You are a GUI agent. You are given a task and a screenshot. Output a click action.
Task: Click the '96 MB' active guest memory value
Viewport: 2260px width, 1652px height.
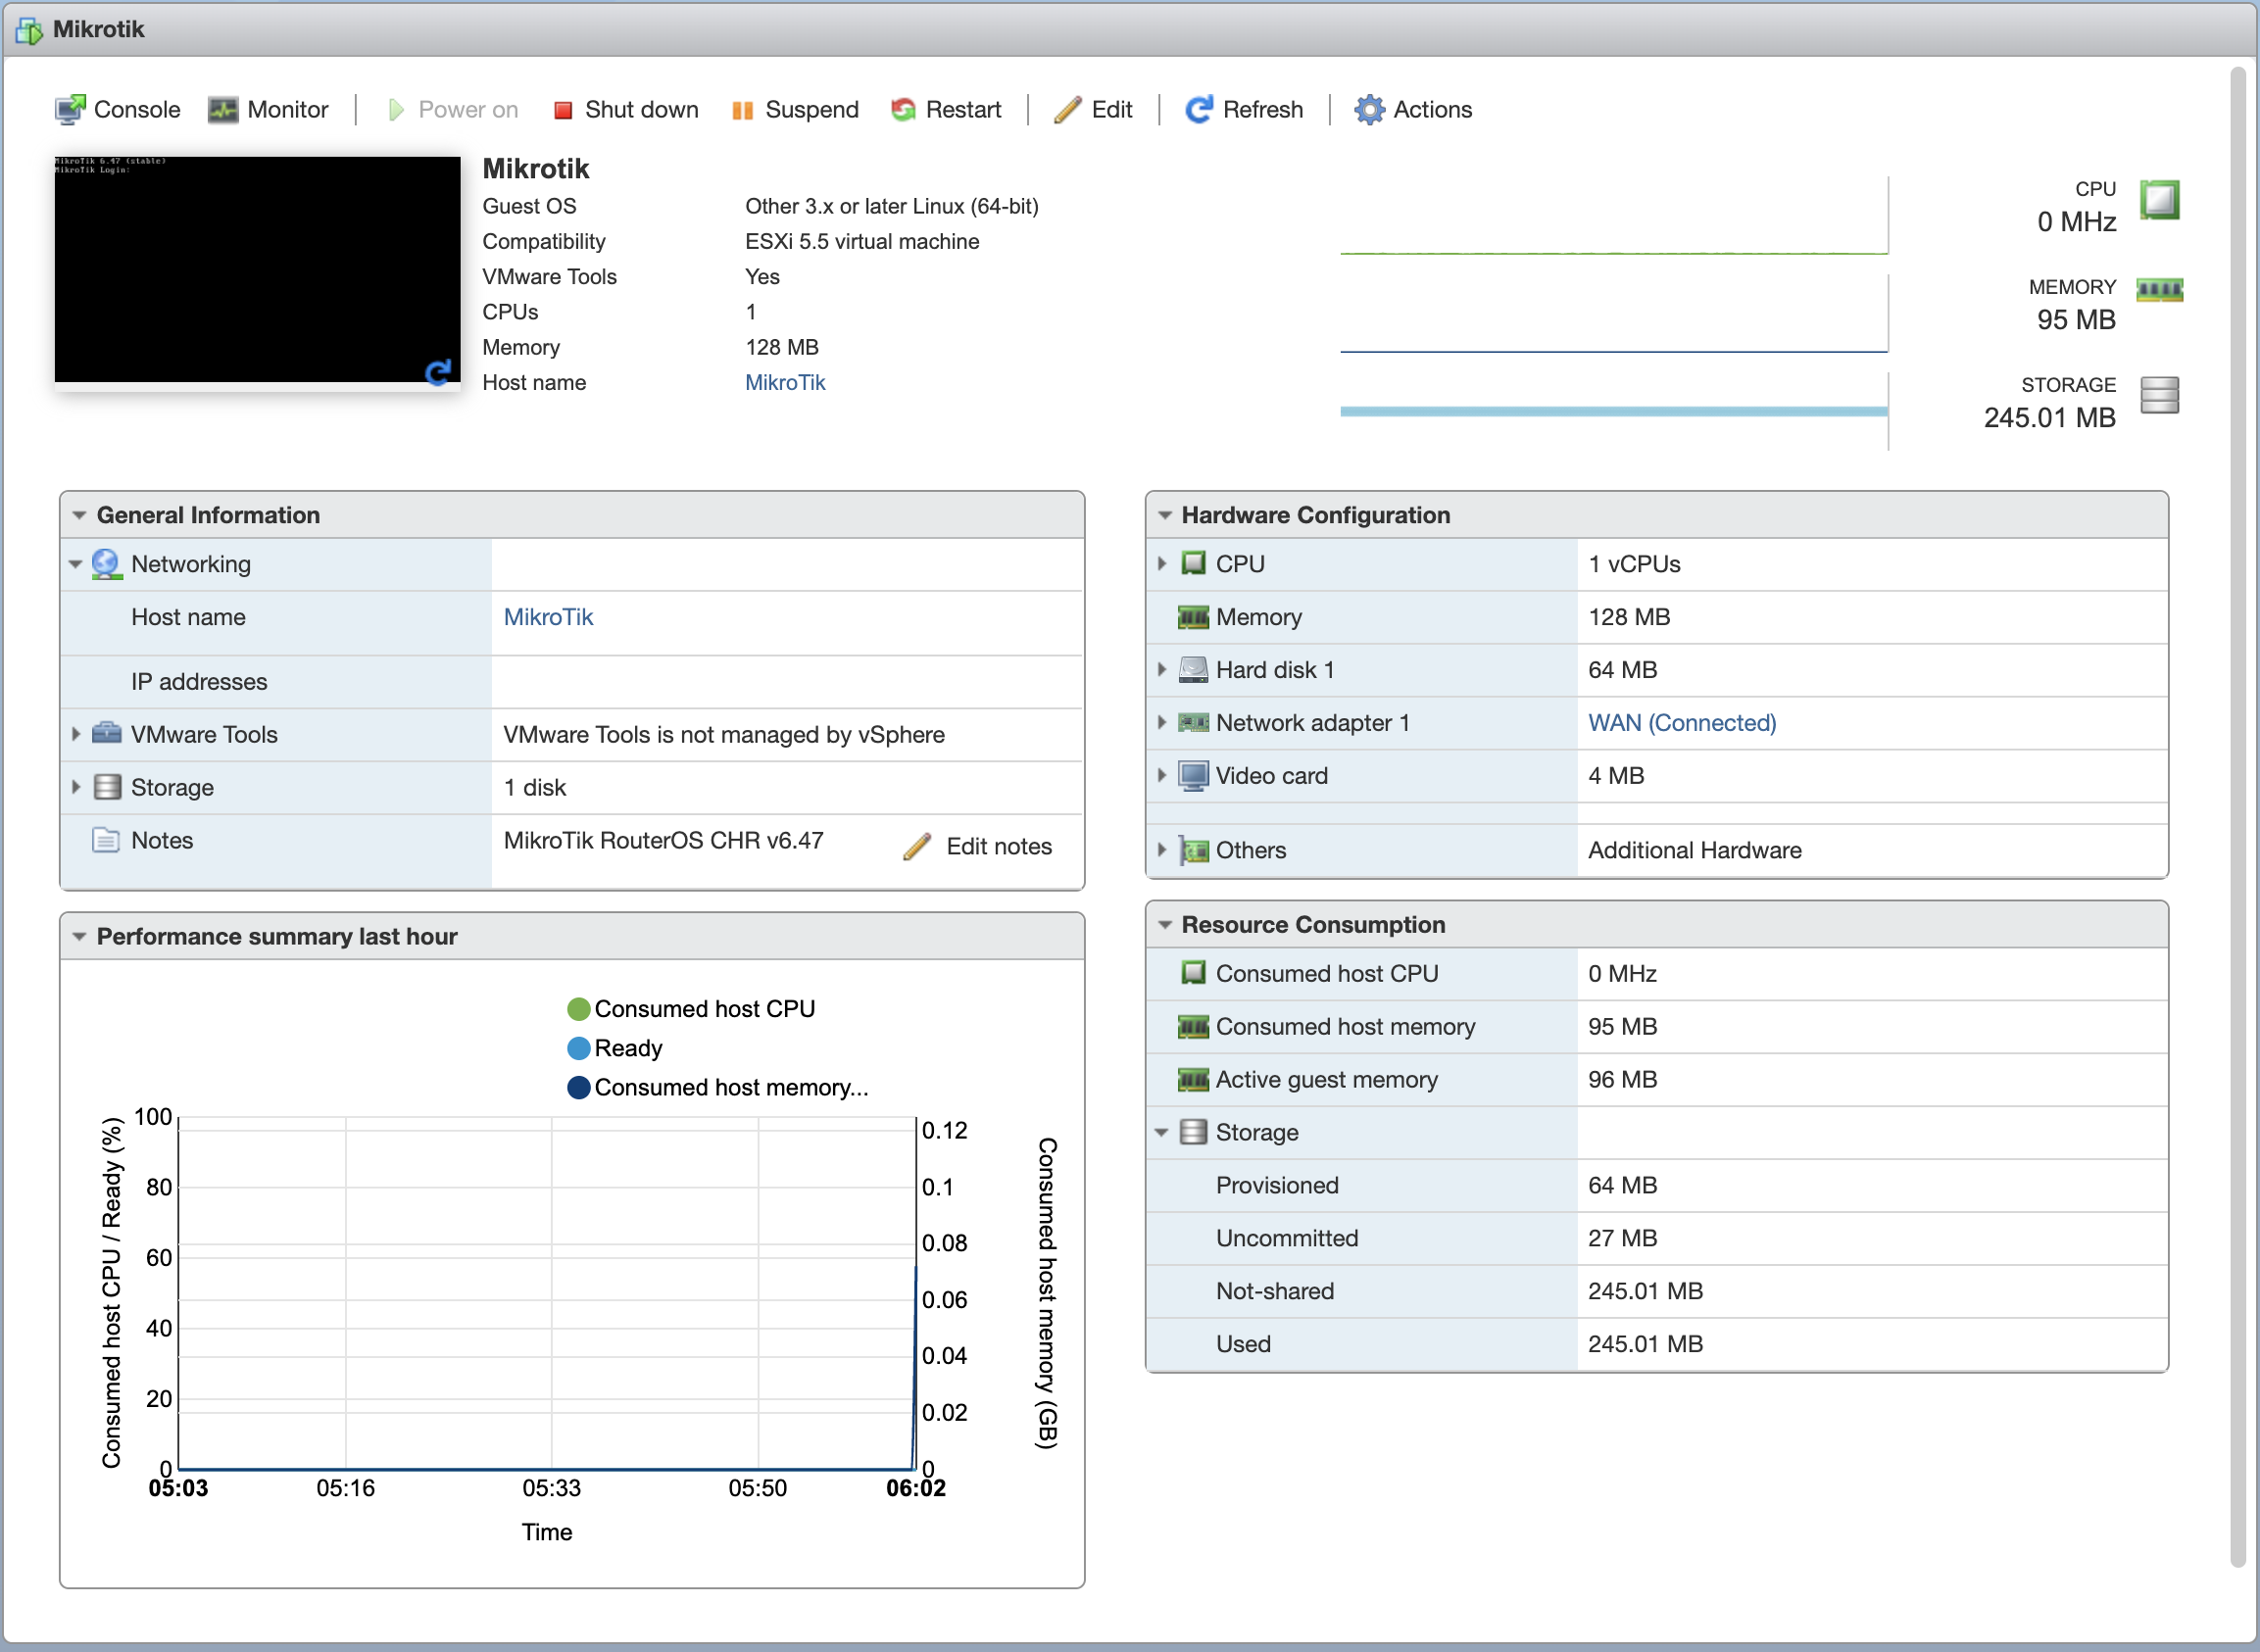[1622, 1079]
